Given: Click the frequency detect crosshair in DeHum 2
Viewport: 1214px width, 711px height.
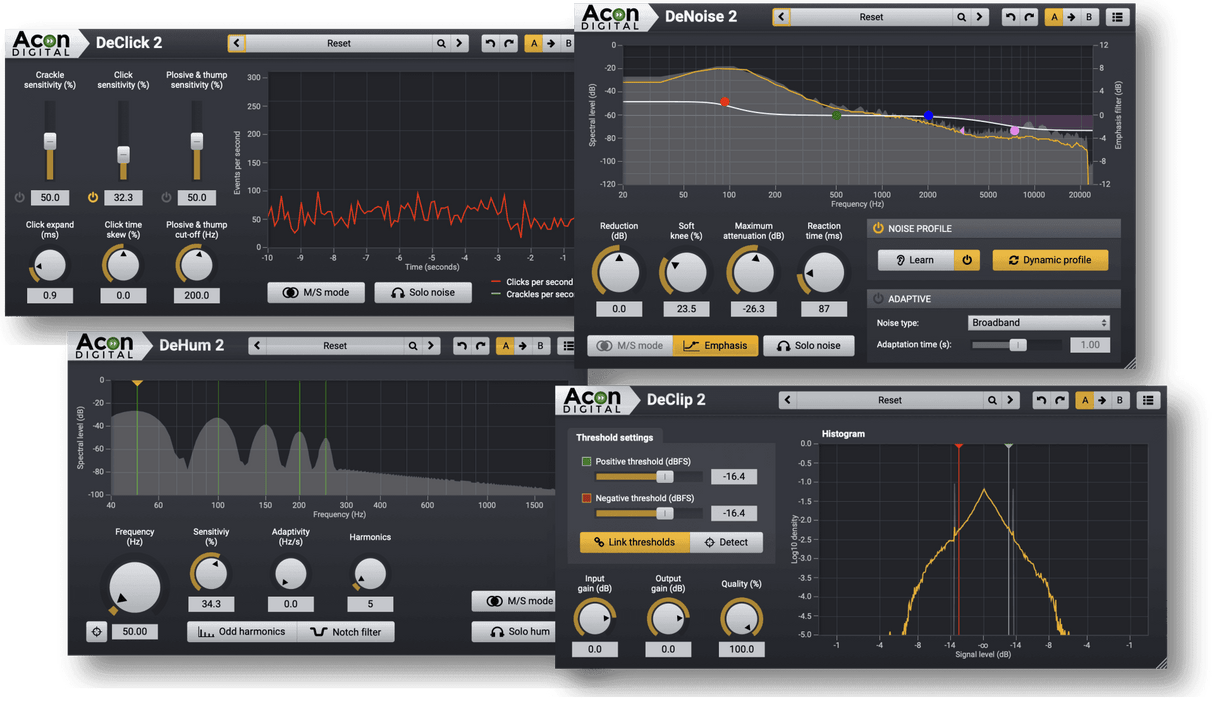Looking at the screenshot, I should point(96,632).
